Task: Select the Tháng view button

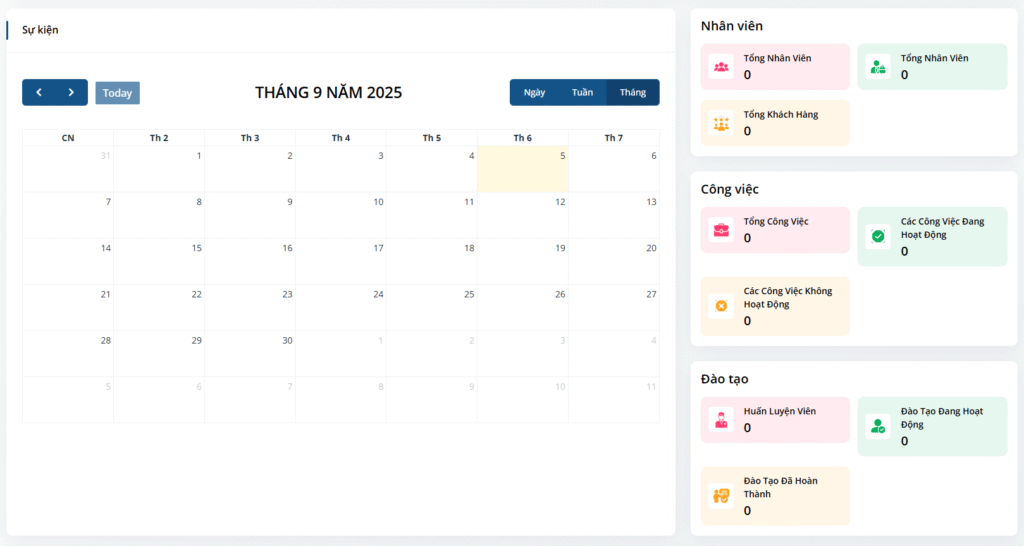Action: [x=632, y=93]
